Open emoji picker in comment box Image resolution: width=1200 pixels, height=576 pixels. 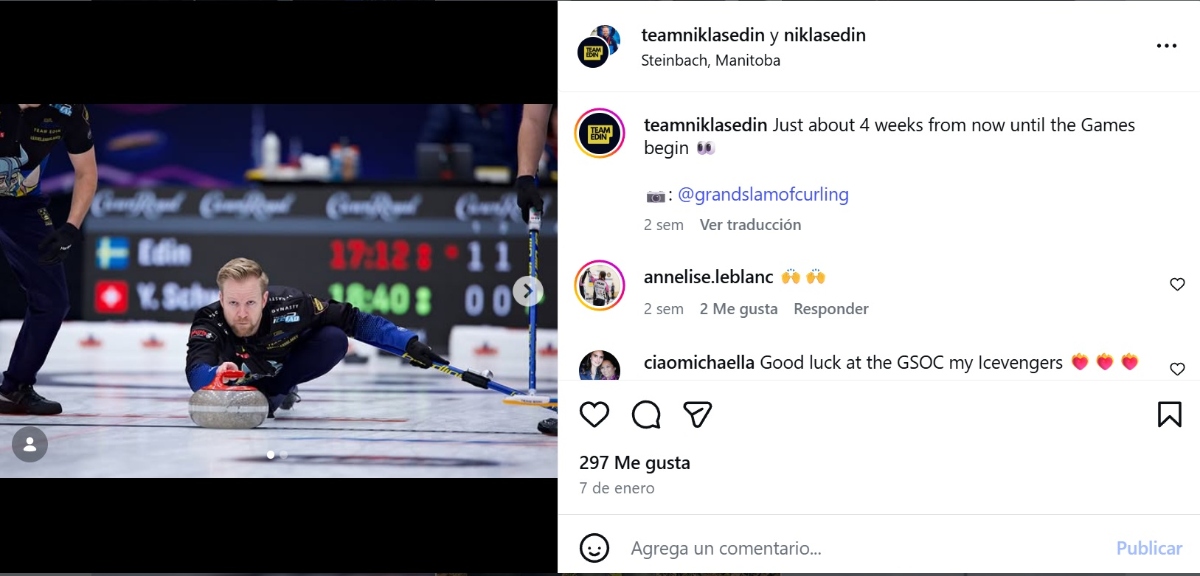point(594,548)
